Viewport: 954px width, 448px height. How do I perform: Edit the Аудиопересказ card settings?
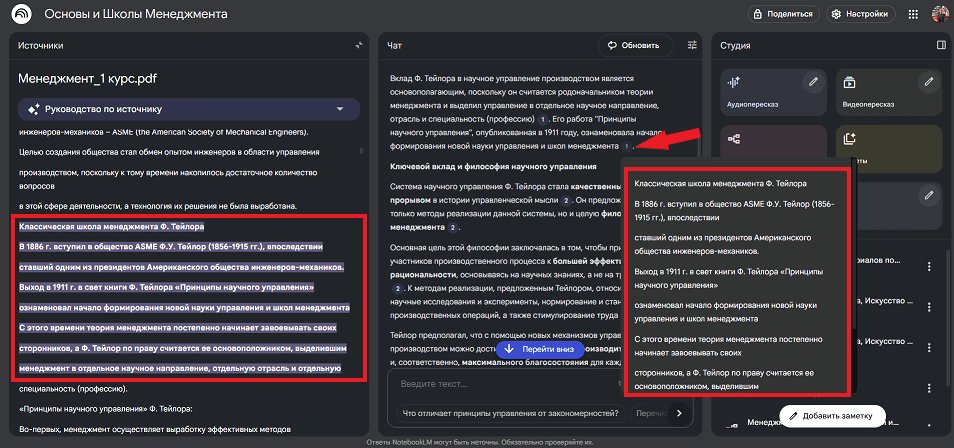point(814,81)
